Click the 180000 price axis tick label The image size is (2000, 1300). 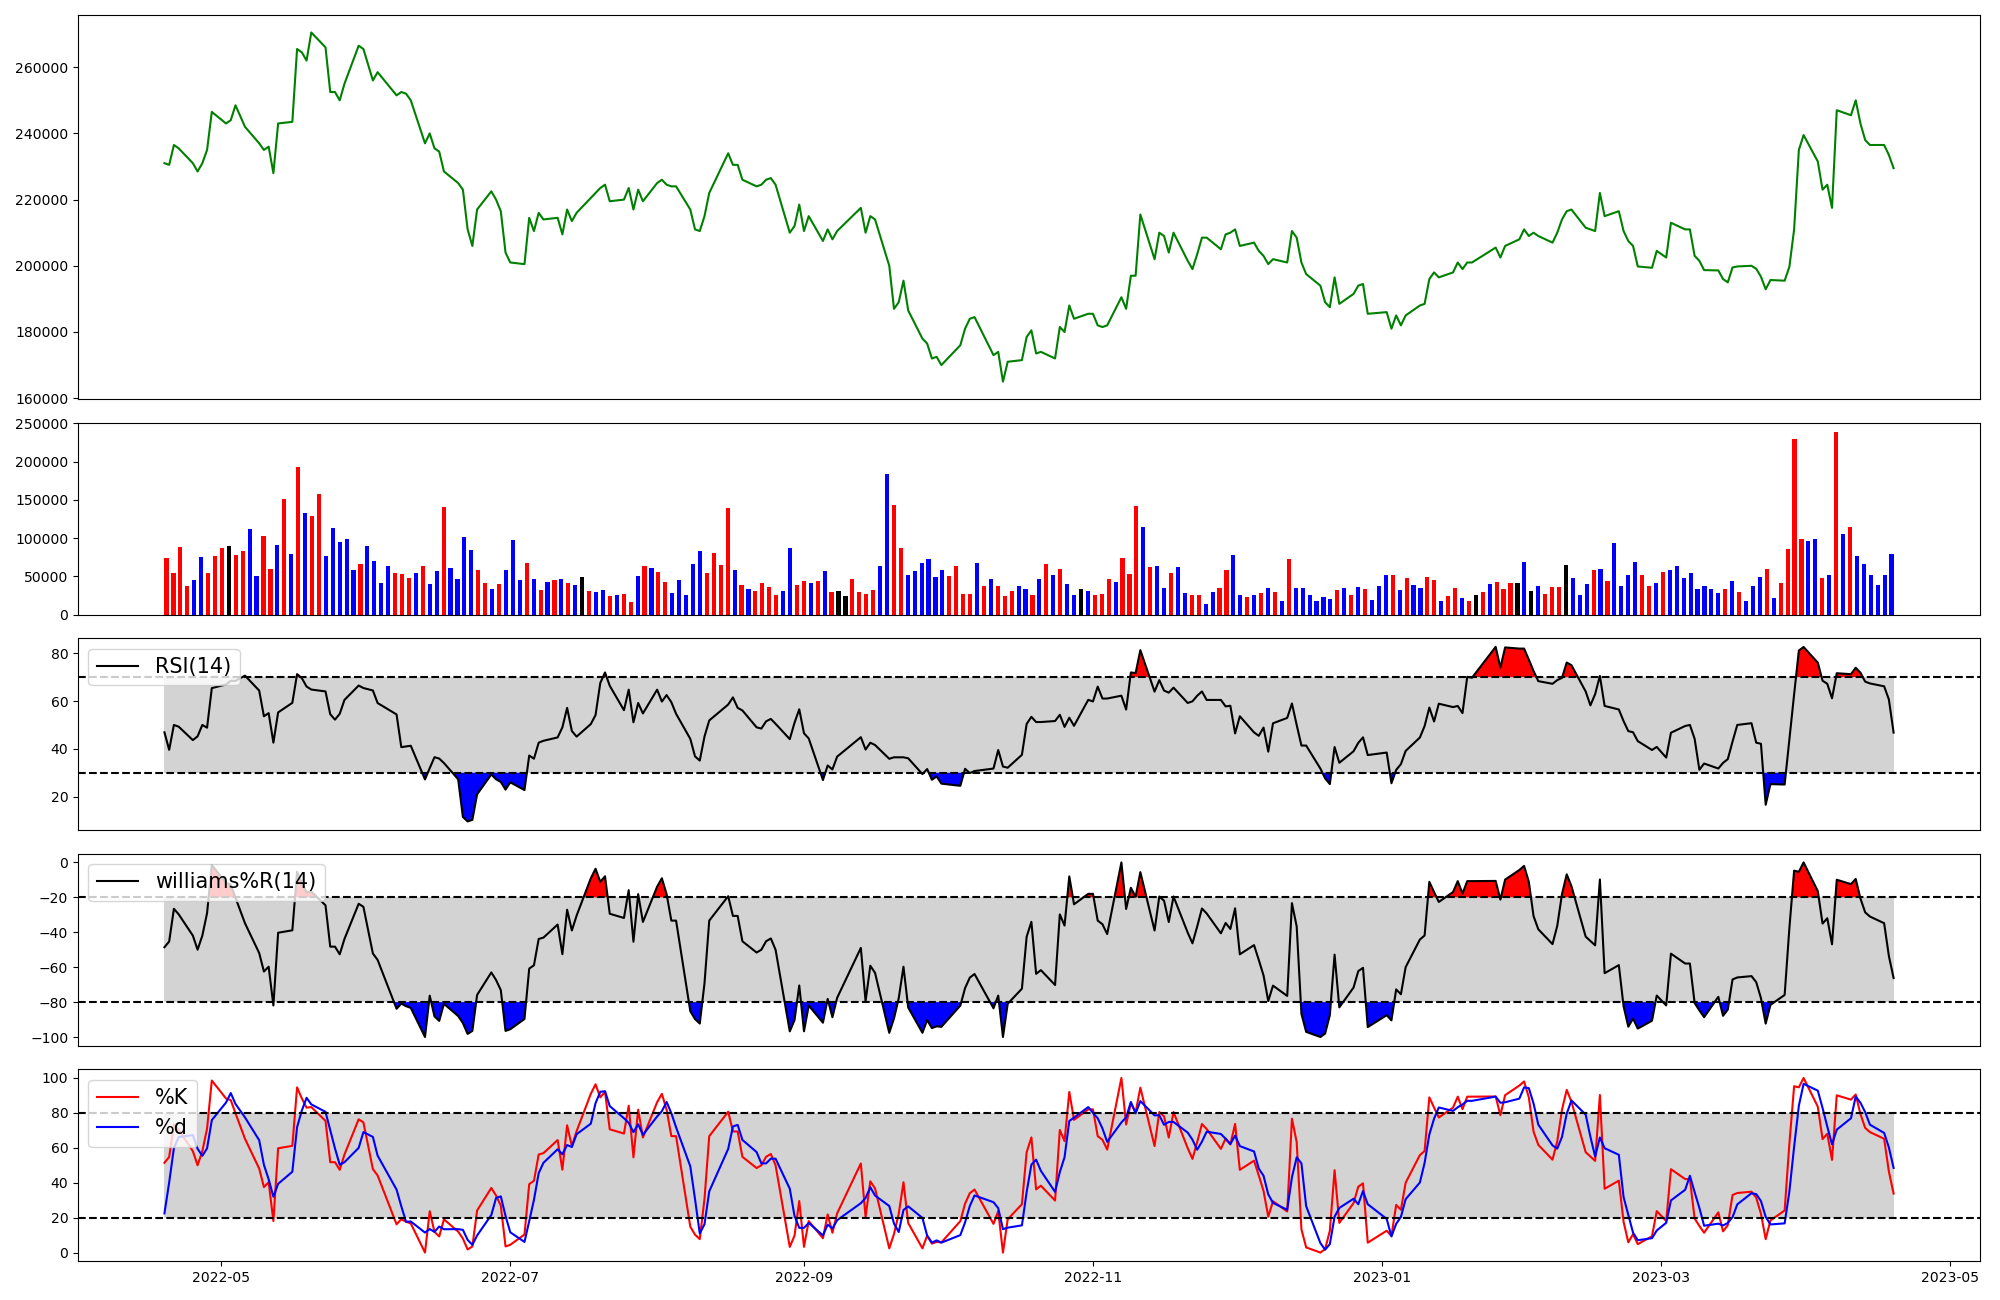[44, 332]
